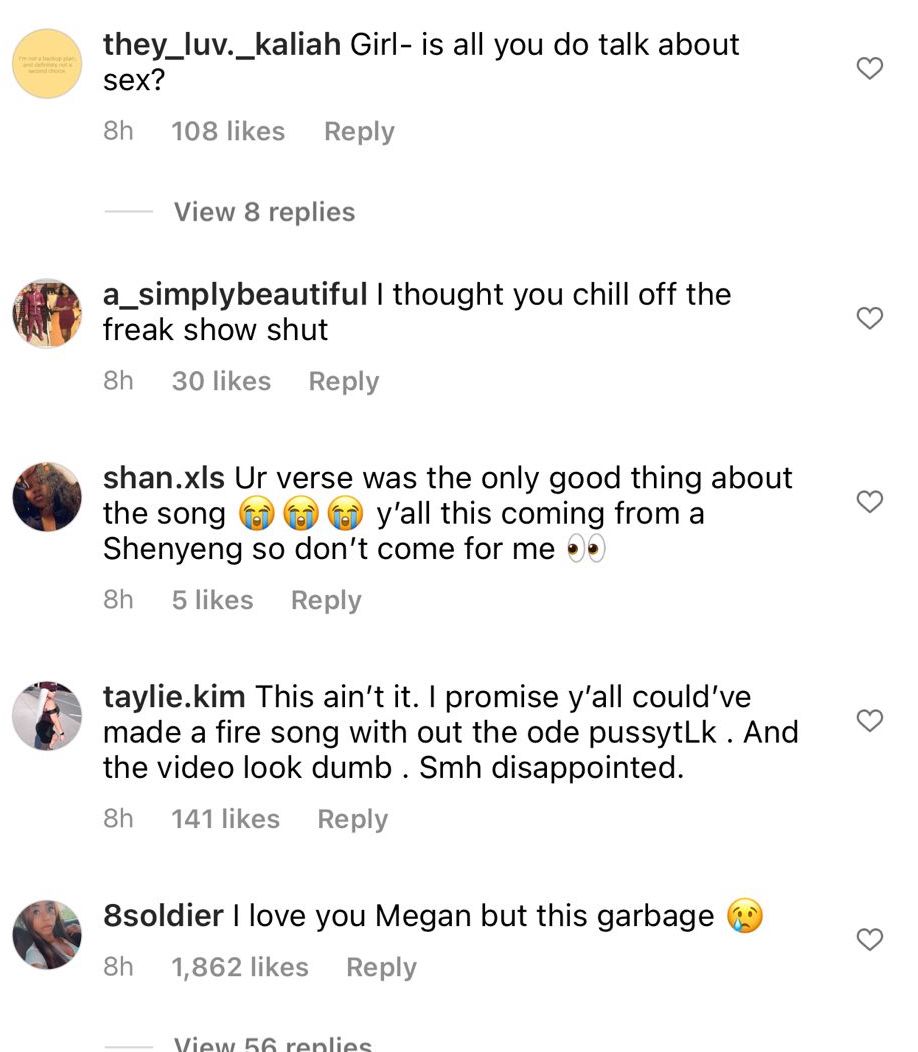Expand View 56 replies thread
The image size is (918, 1052).
pyautogui.click(x=272, y=1044)
